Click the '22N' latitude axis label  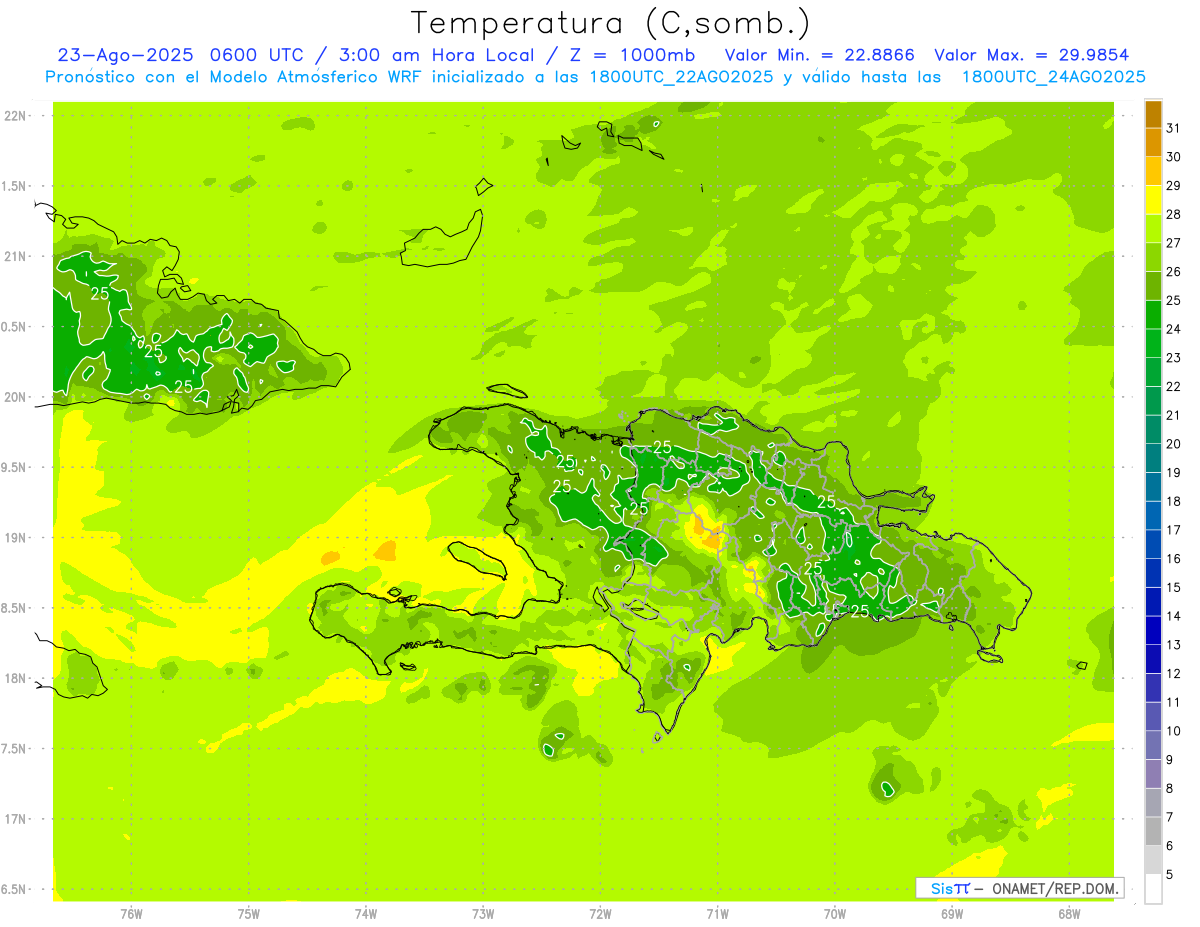[14, 116]
